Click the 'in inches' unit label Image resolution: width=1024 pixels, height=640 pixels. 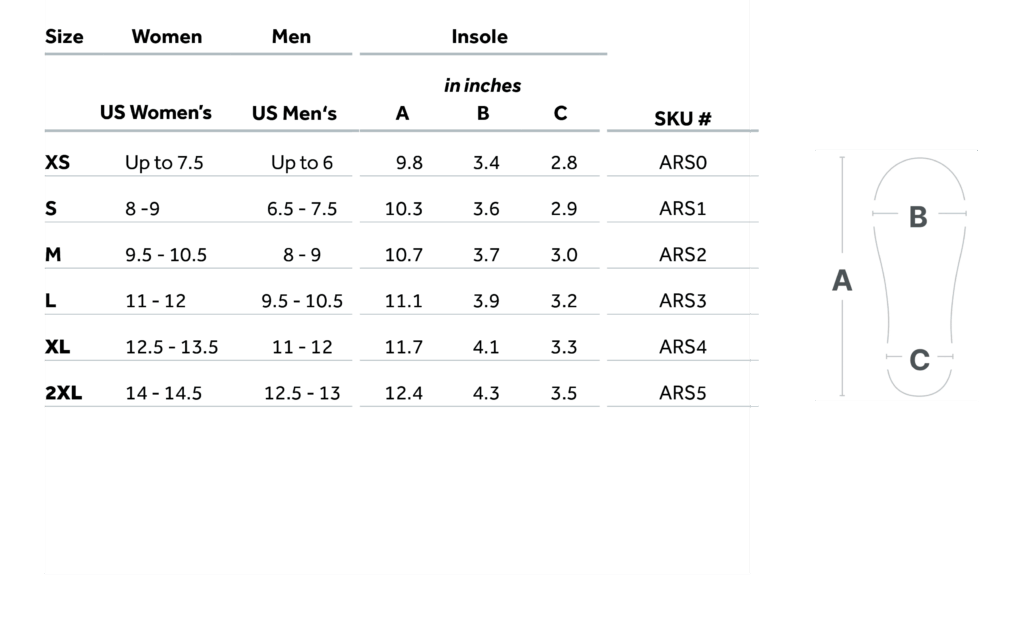pyautogui.click(x=482, y=86)
